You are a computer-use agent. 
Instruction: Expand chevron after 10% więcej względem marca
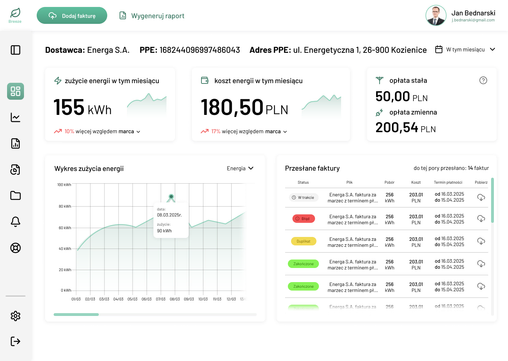point(138,132)
